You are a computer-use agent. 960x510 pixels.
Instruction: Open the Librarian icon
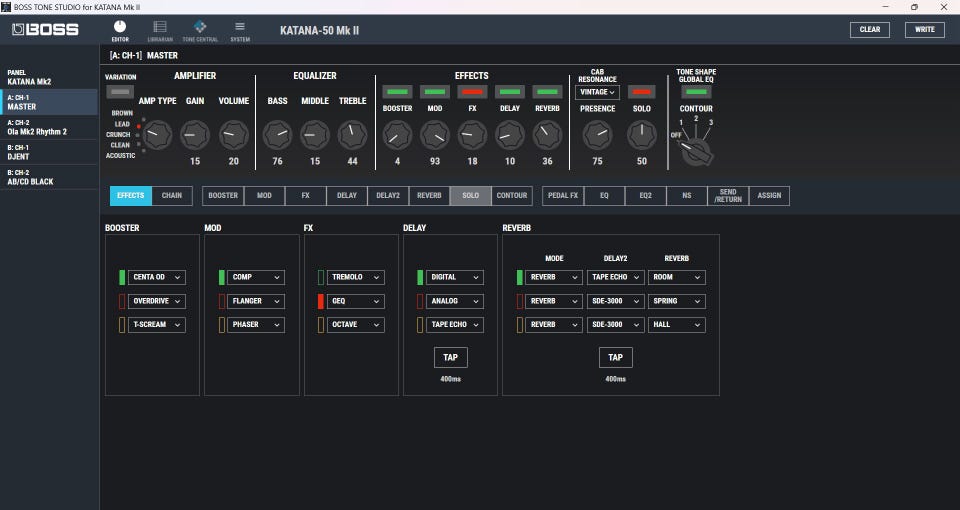pos(160,29)
